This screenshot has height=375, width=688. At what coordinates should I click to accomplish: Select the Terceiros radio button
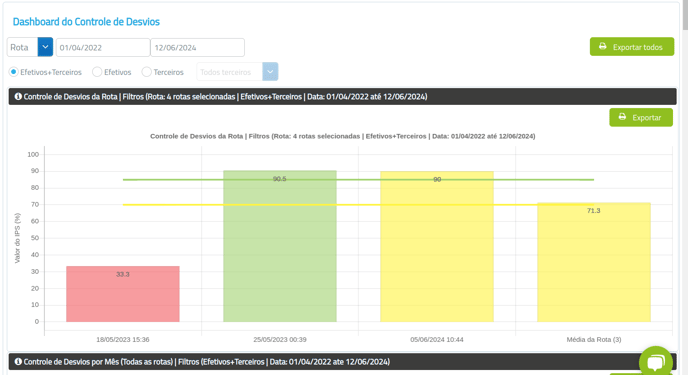[x=147, y=72]
